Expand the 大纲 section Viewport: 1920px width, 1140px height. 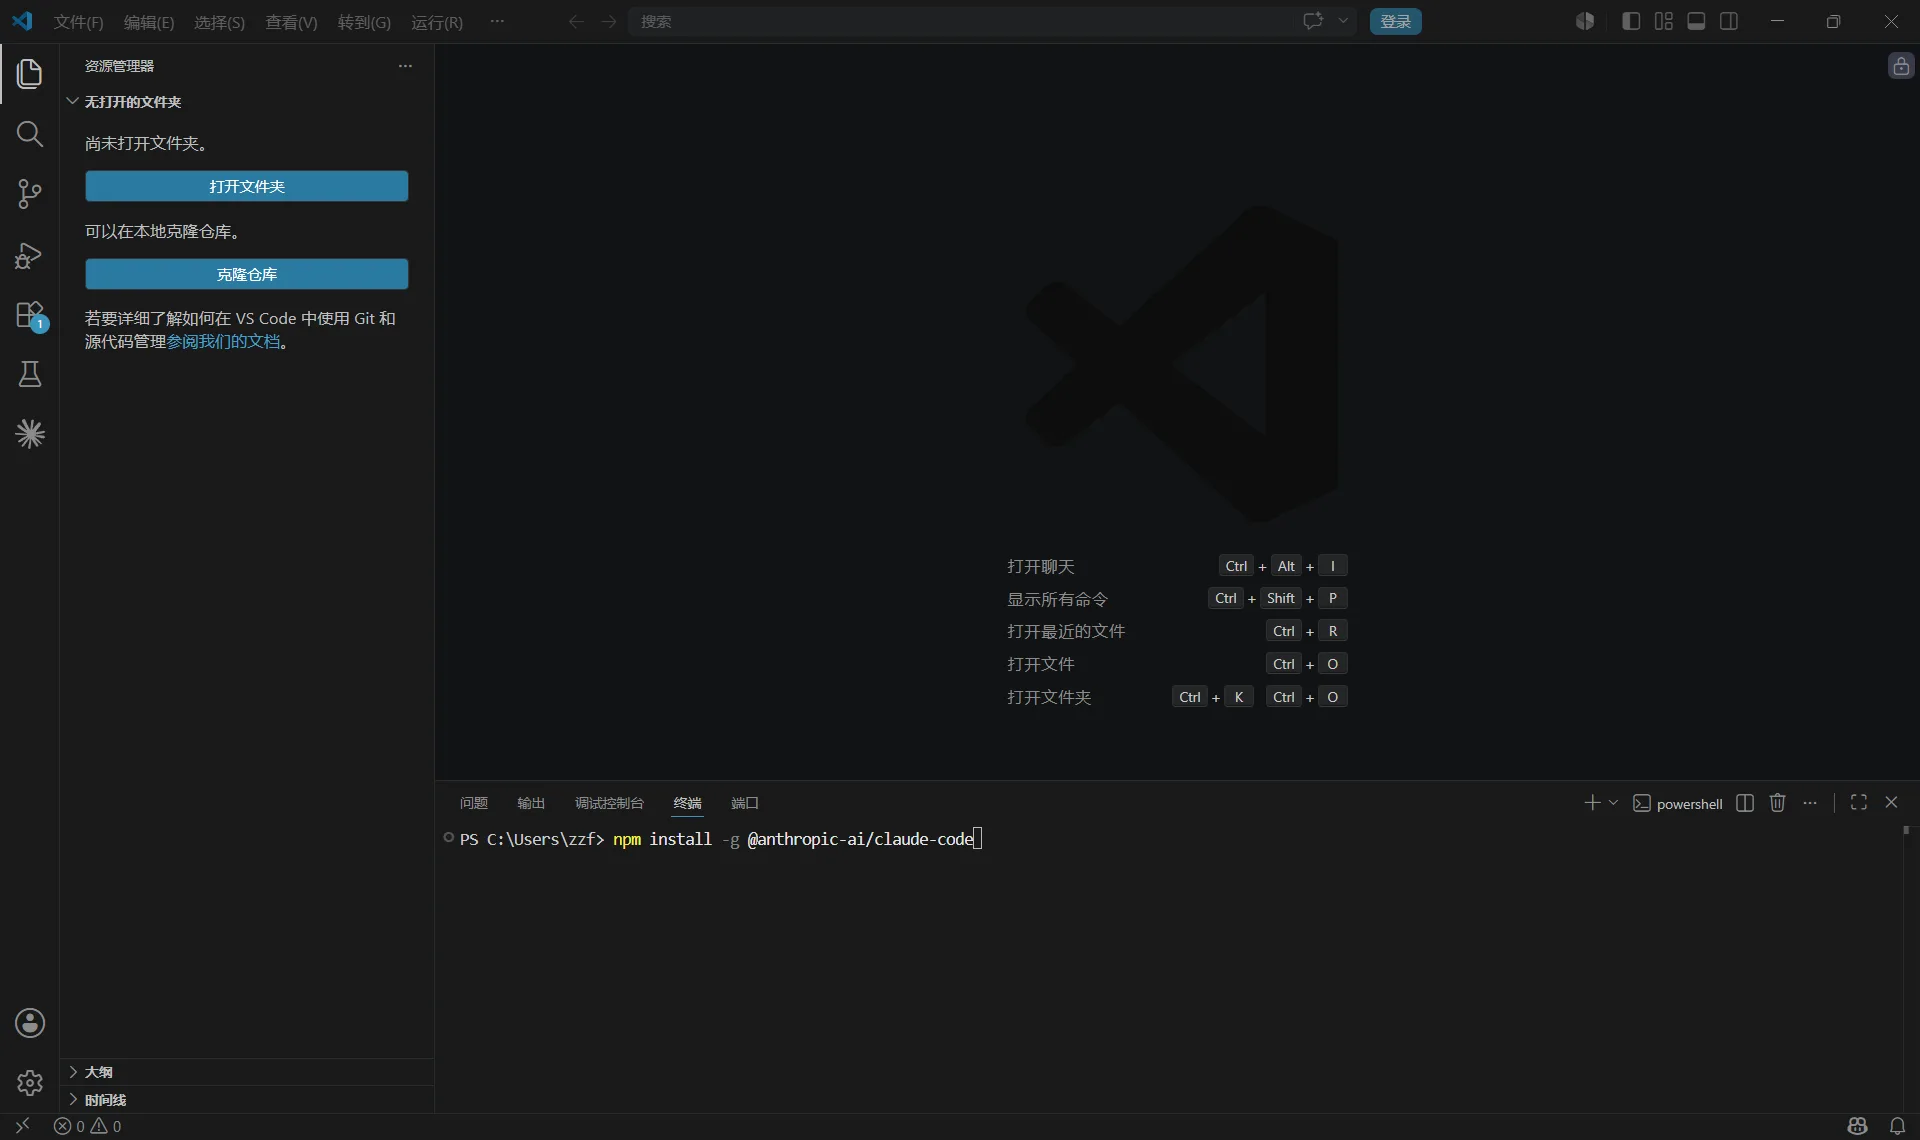(x=247, y=1072)
